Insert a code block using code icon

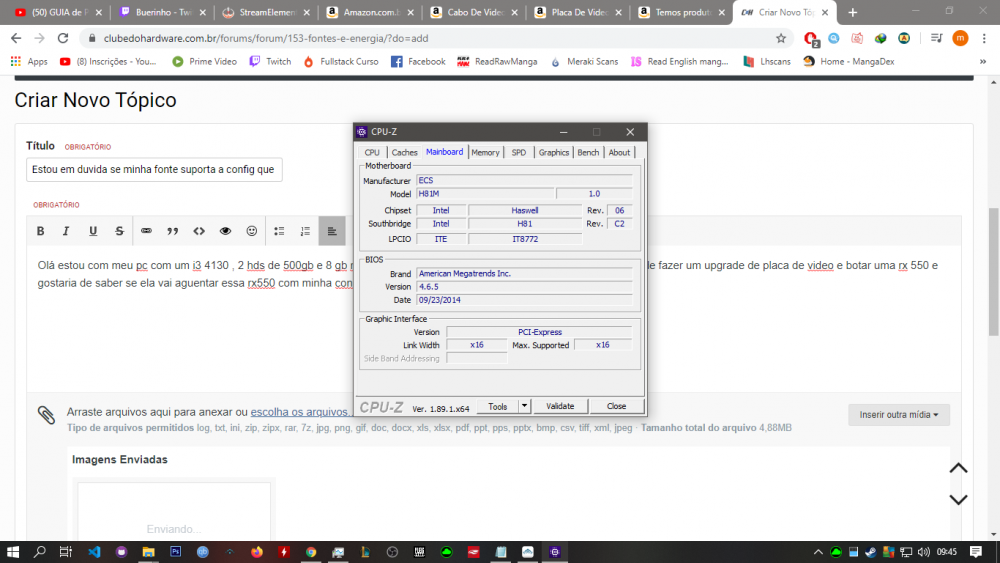coord(199,231)
